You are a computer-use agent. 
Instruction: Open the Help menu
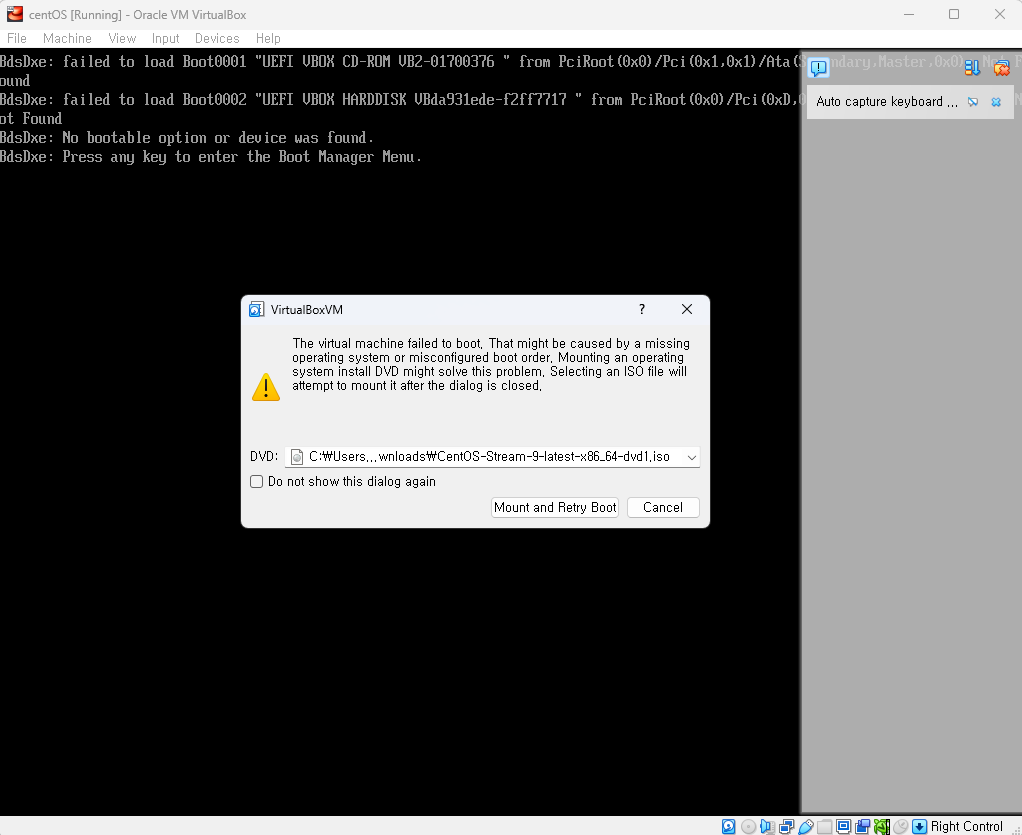pos(268,38)
